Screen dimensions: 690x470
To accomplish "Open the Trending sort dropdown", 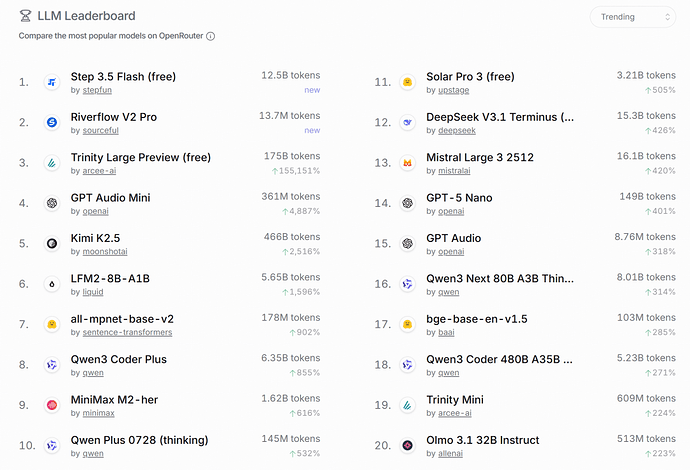I will pyautogui.click(x=633, y=17).
